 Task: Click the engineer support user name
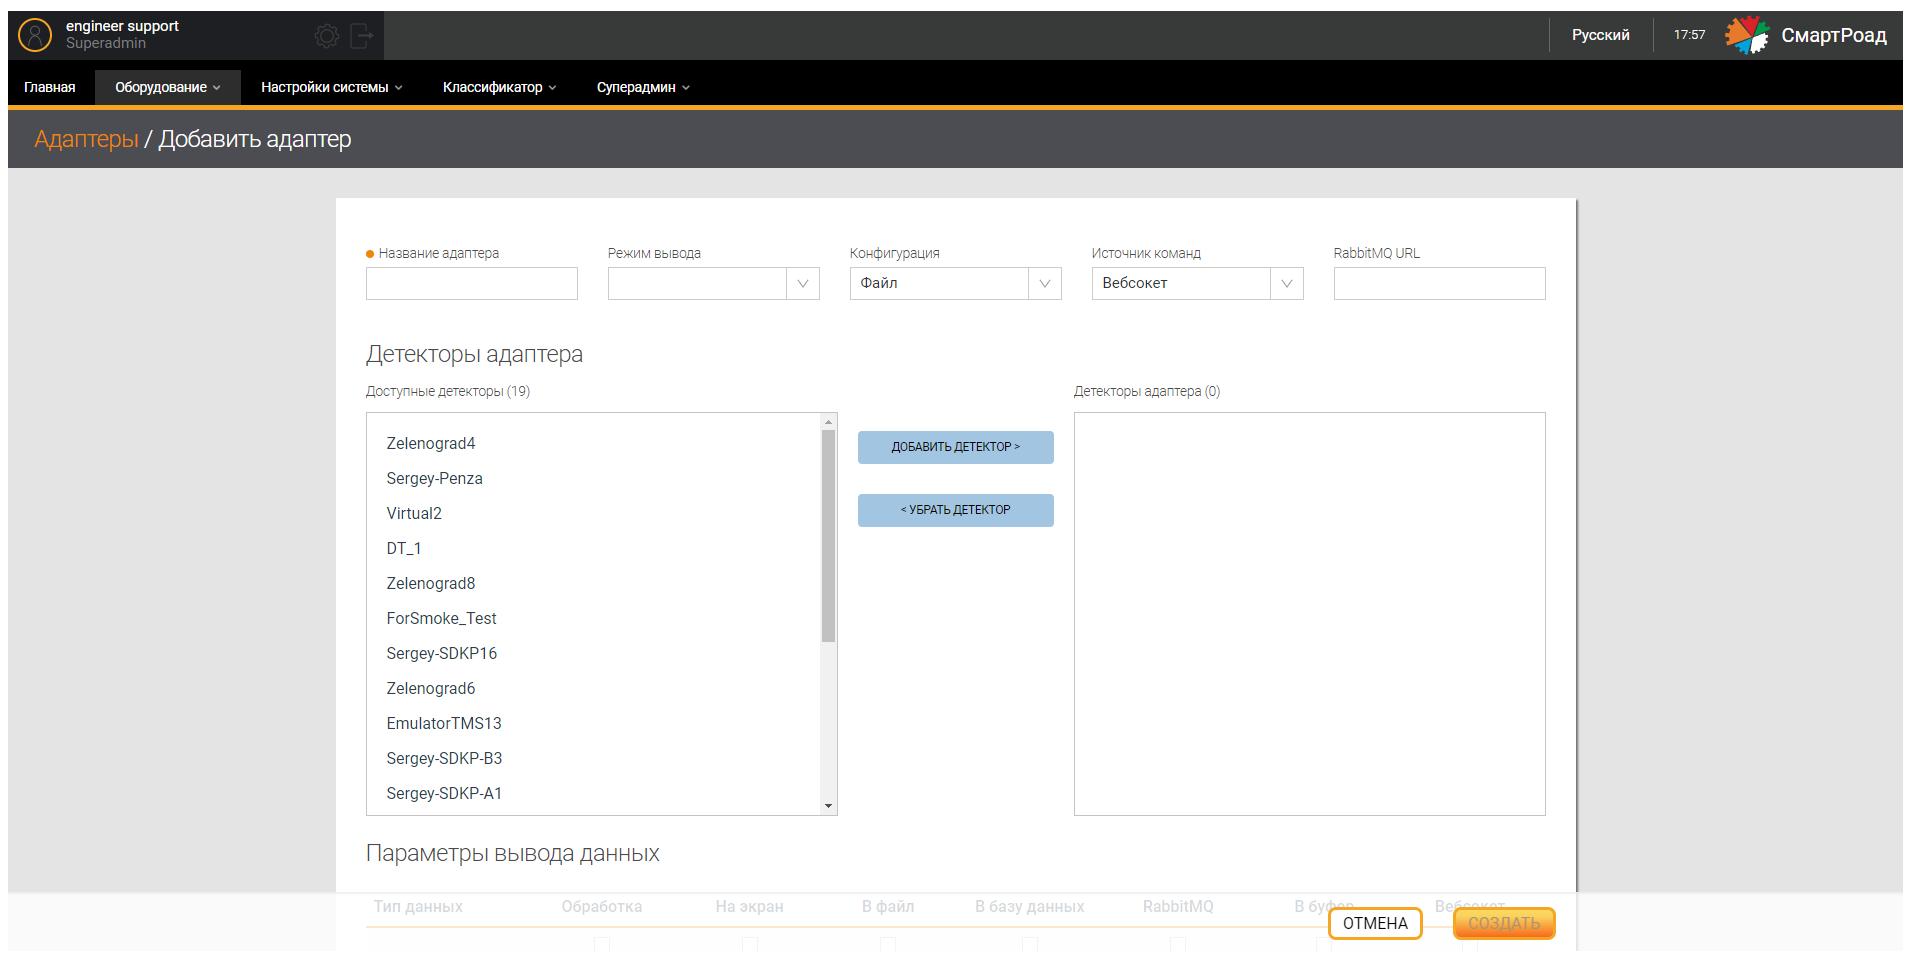pyautogui.click(x=122, y=26)
